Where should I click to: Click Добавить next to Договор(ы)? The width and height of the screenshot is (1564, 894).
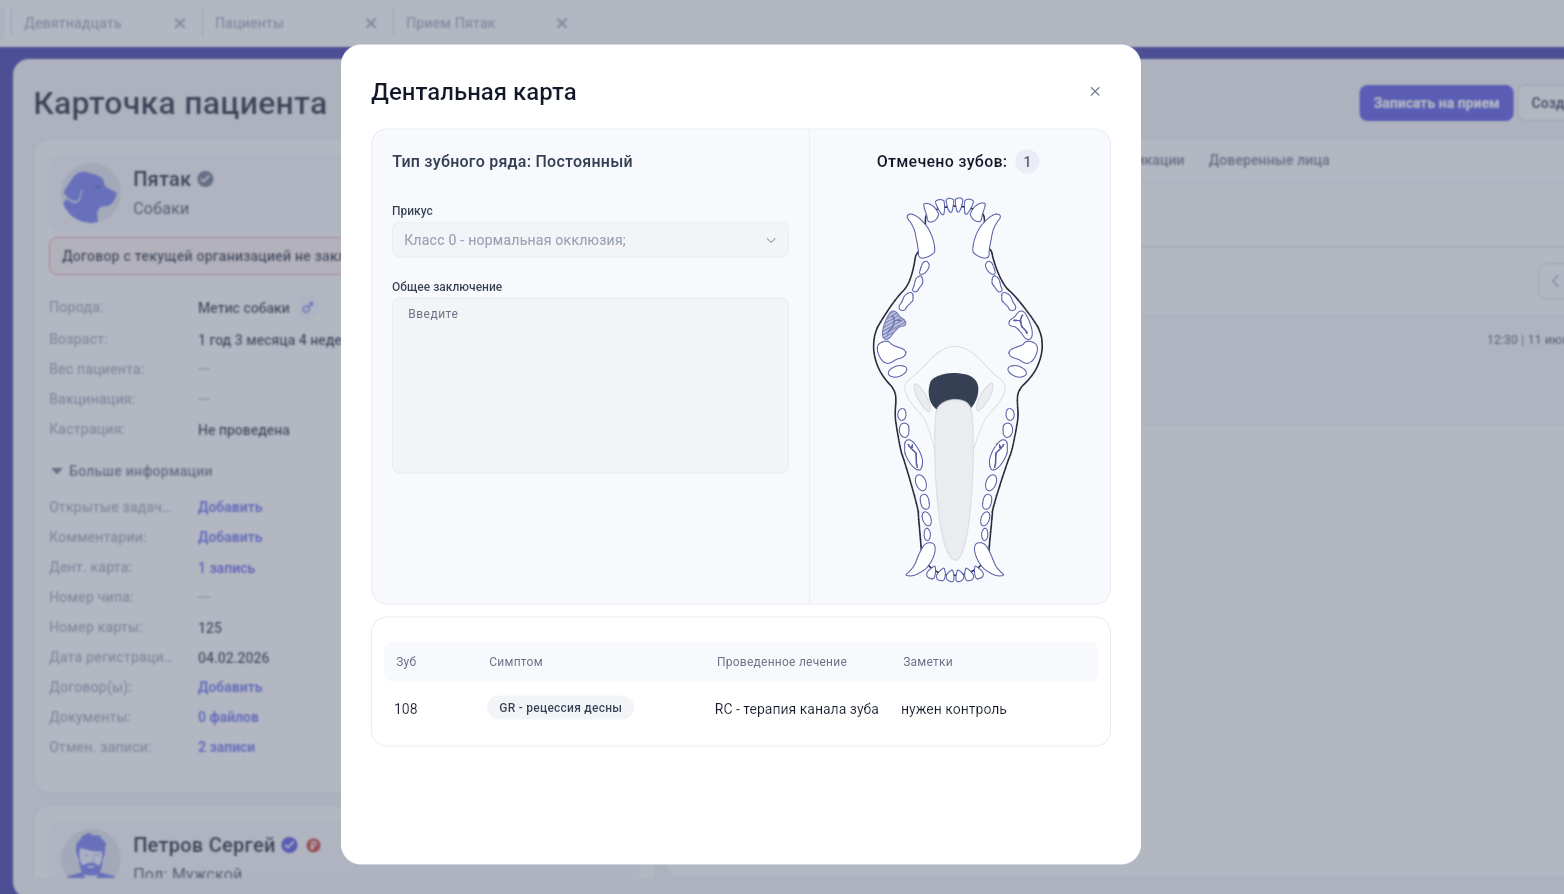coord(230,687)
